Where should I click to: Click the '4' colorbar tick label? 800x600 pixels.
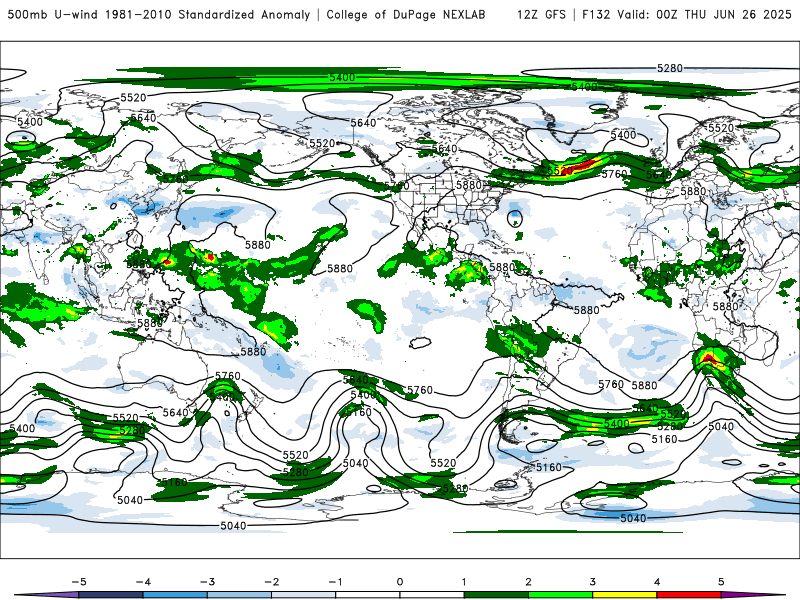tap(657, 582)
